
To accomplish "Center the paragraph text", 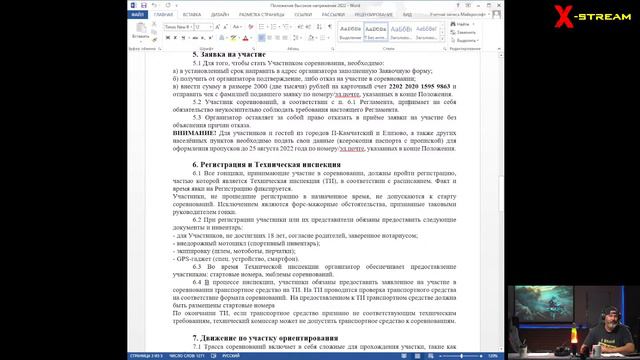I will point(269,38).
